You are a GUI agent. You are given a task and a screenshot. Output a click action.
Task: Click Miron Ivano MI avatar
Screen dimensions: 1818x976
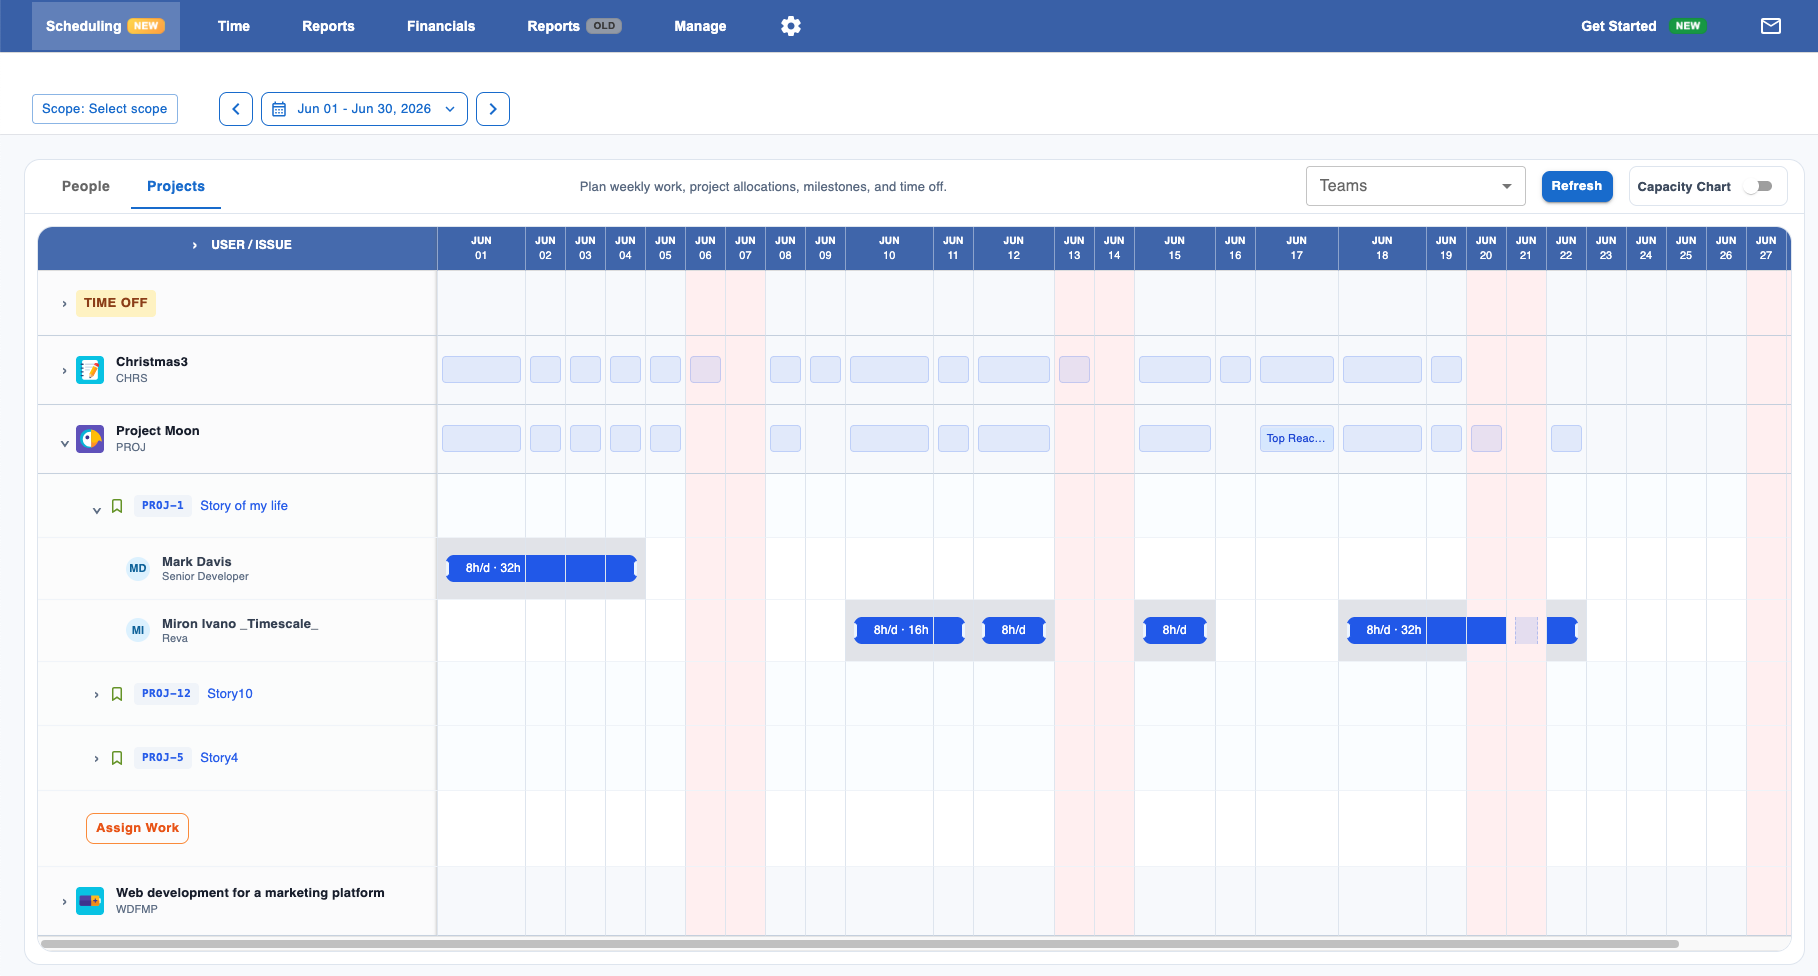(138, 631)
